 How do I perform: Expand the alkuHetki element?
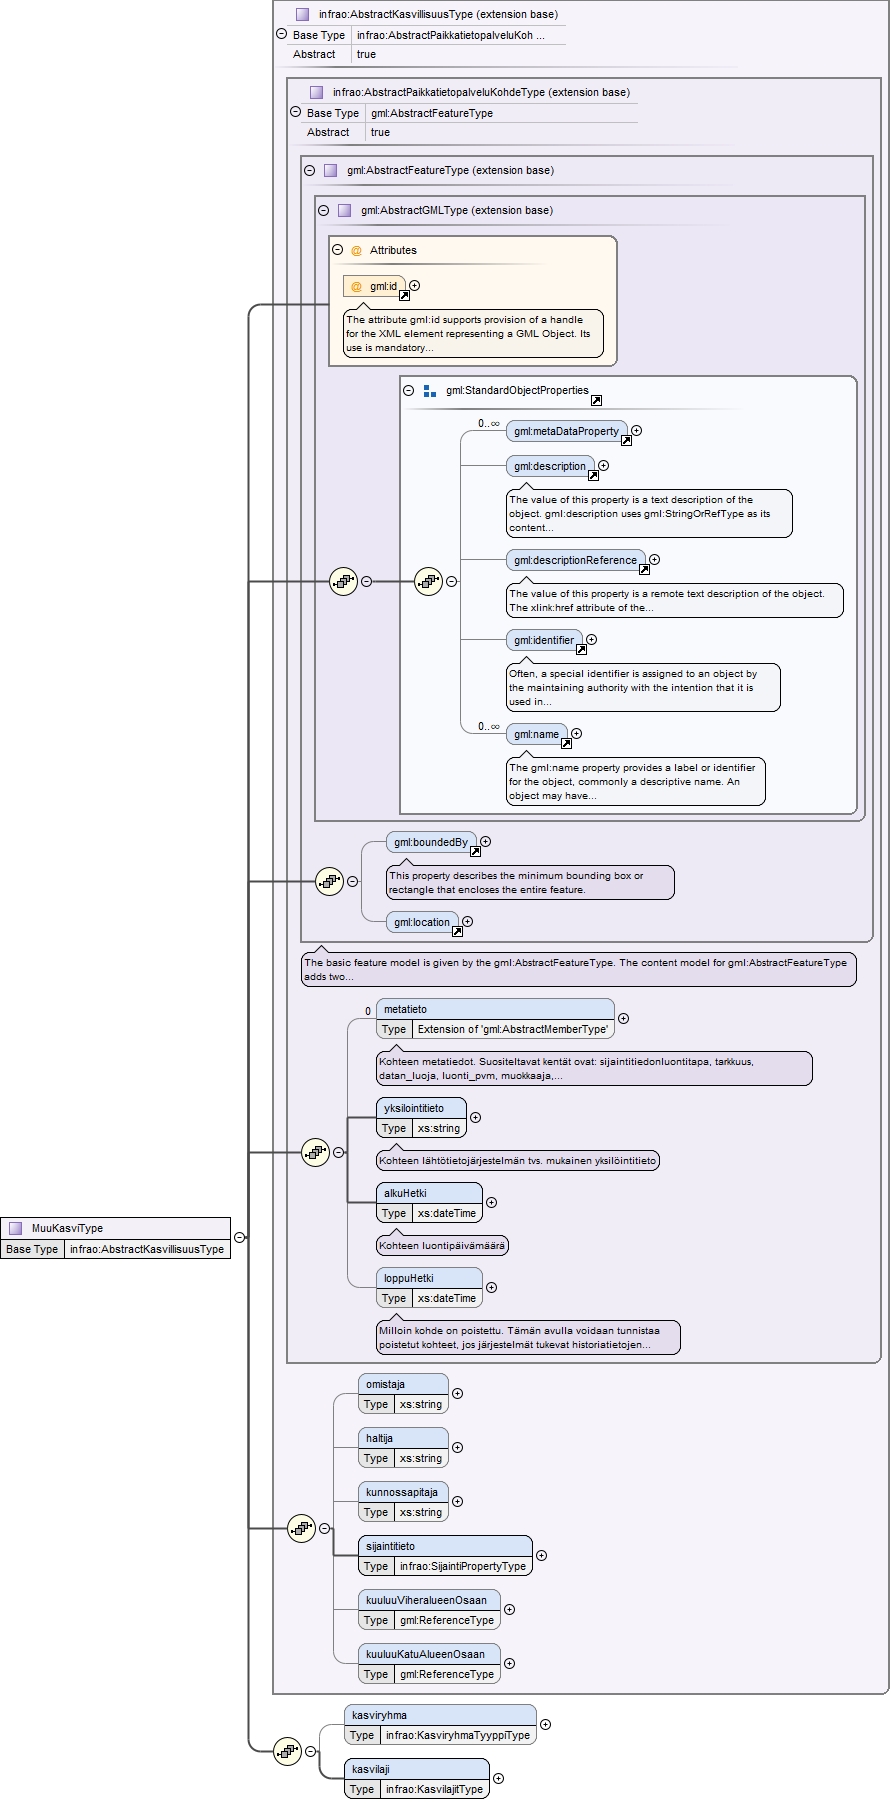click(491, 1202)
